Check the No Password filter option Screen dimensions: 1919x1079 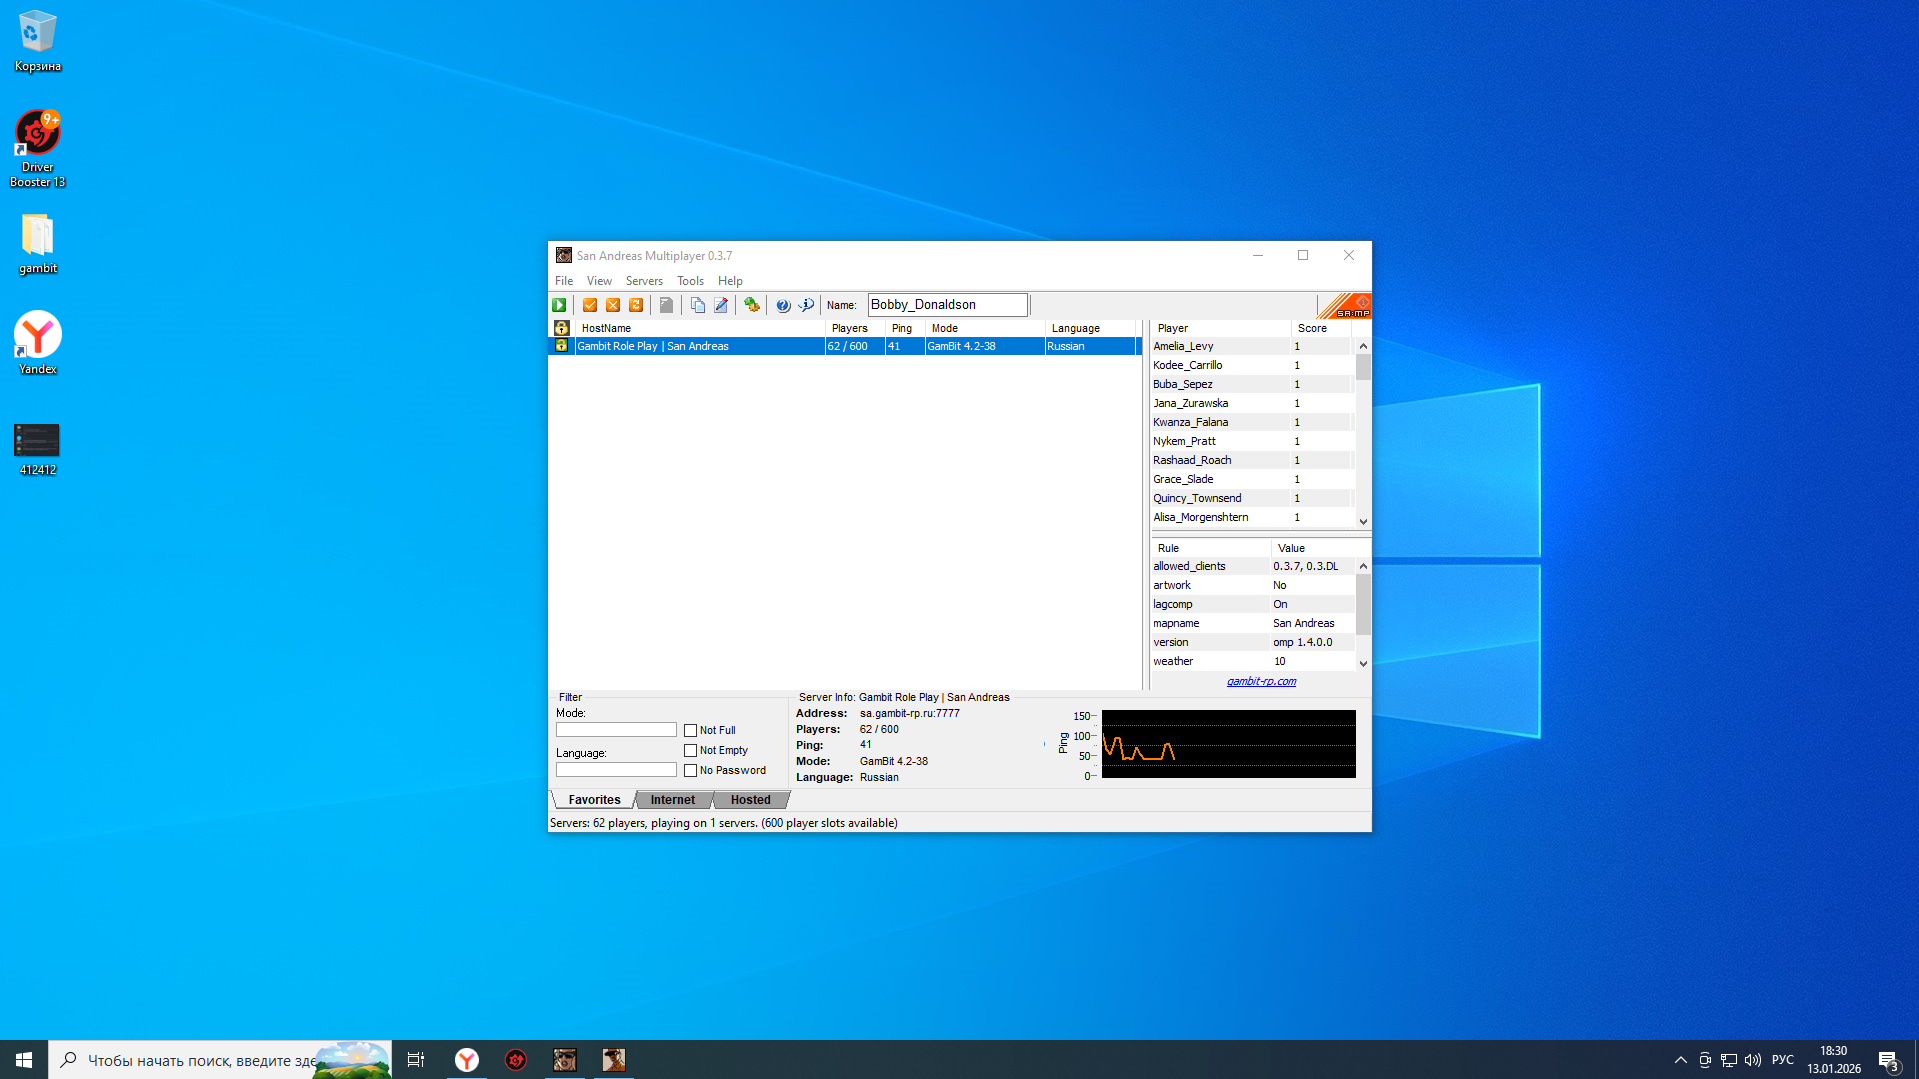coord(690,771)
